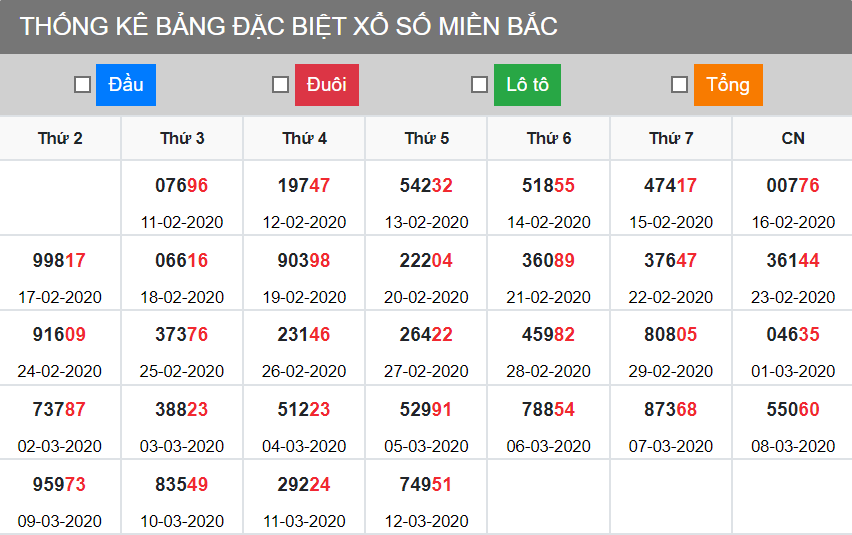Click result 07696 dated 11-02-2020
852x535 pixels.
(182, 186)
